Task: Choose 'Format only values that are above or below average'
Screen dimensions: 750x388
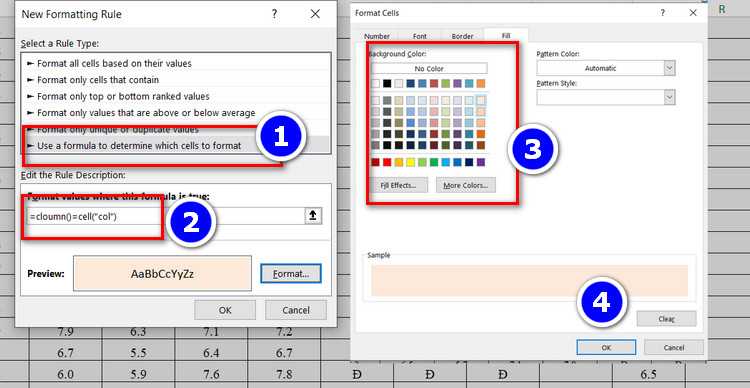Action: tap(176, 113)
